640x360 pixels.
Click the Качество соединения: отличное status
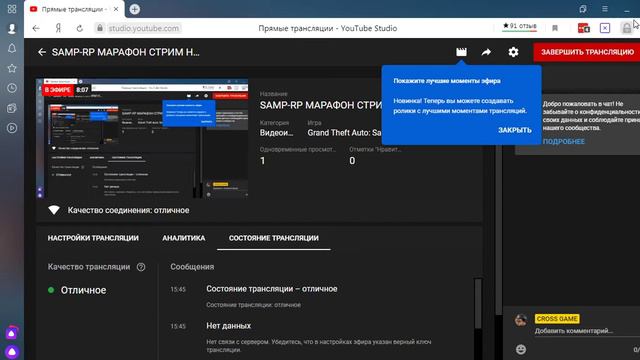coord(128,210)
